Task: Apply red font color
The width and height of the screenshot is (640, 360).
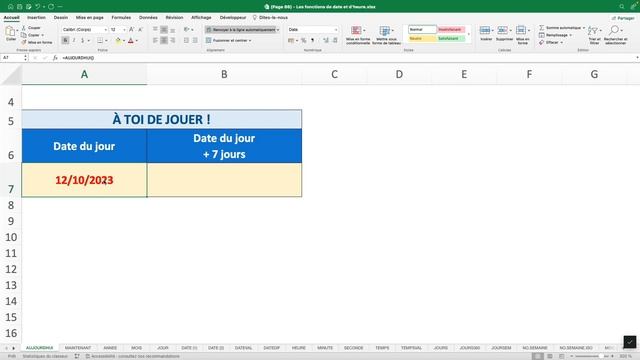Action: pos(131,40)
